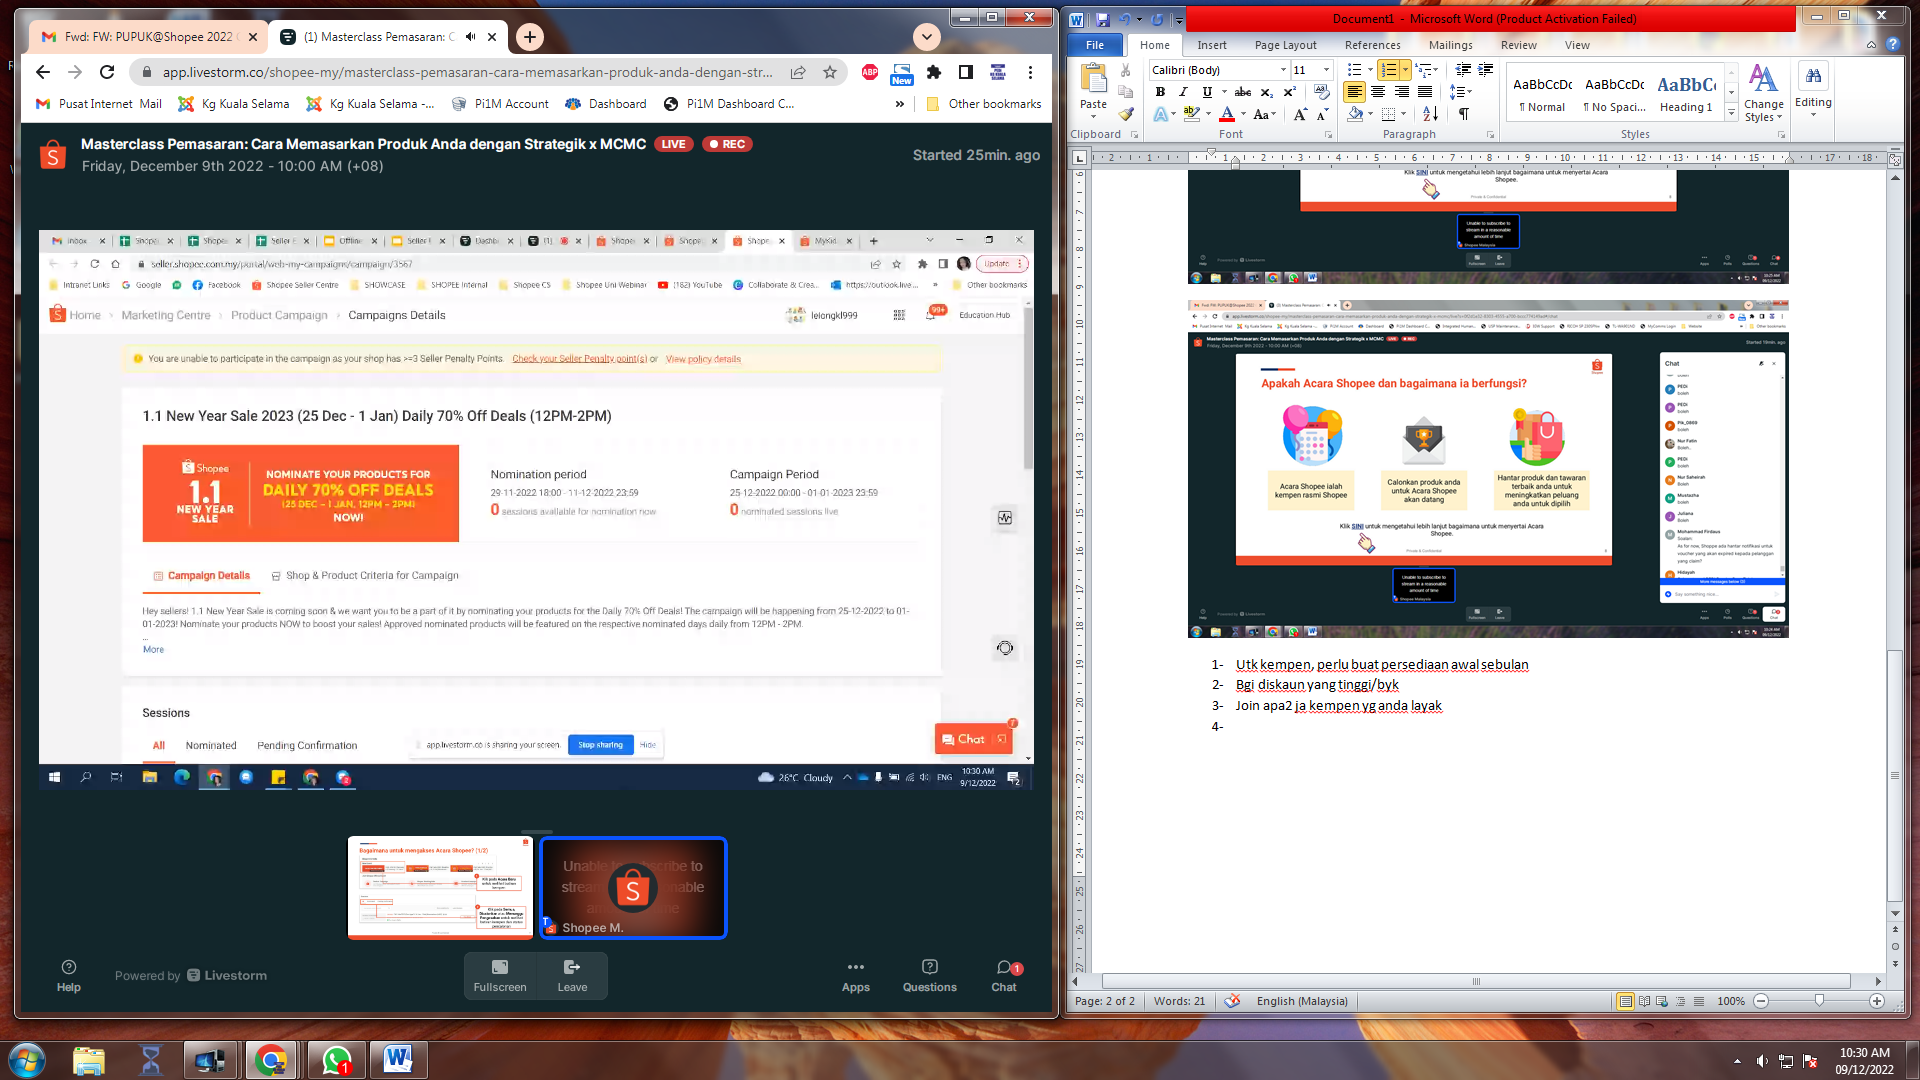The height and width of the screenshot is (1080, 1920).
Task: Open Livestorm Help
Action: [69, 976]
